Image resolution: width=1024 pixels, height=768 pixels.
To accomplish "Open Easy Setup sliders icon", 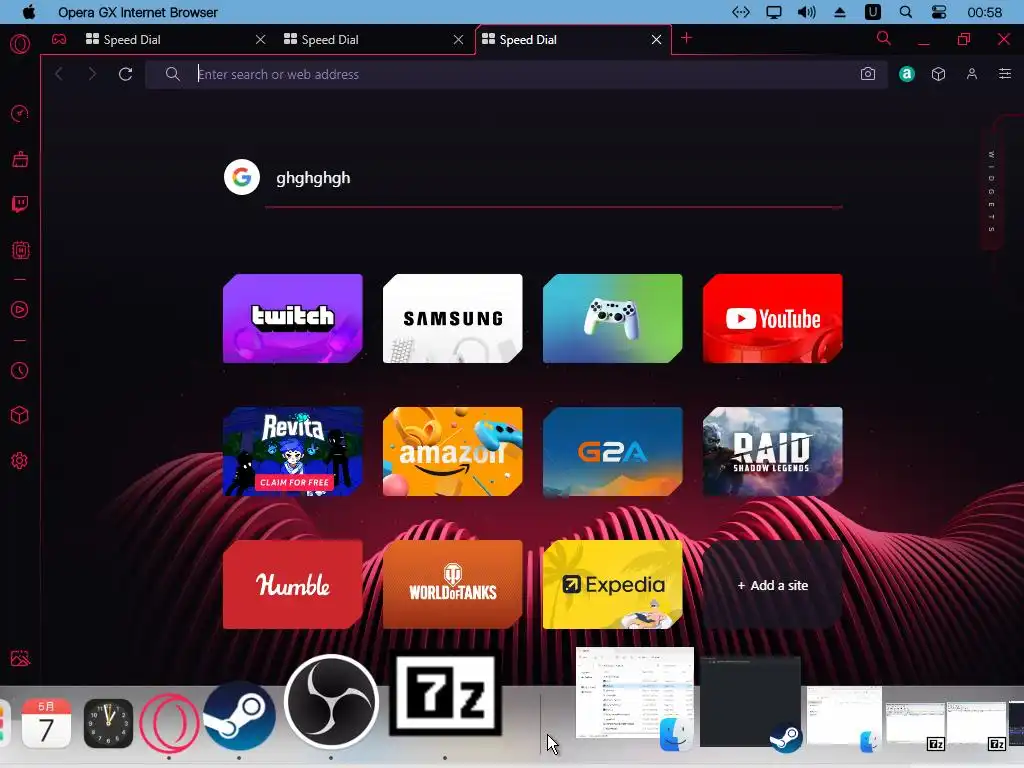I will coord(1005,74).
